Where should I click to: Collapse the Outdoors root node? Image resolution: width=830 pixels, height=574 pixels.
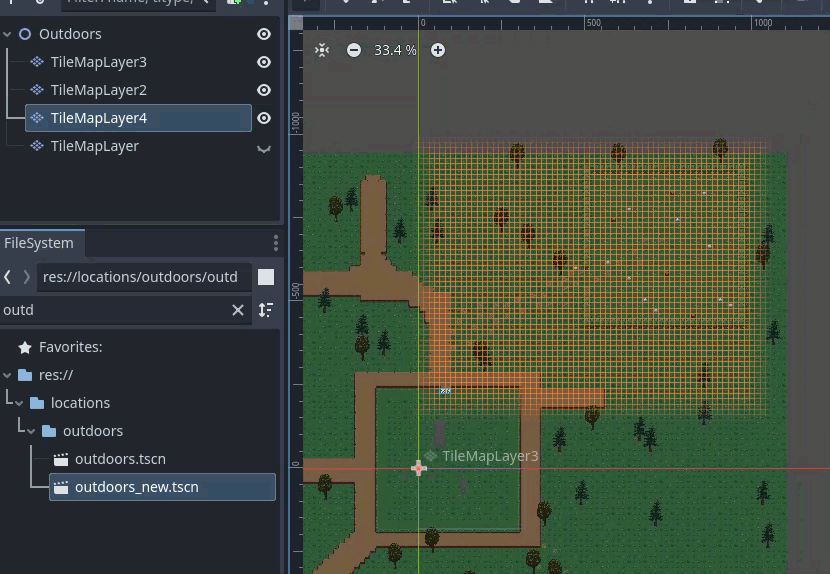(8, 34)
